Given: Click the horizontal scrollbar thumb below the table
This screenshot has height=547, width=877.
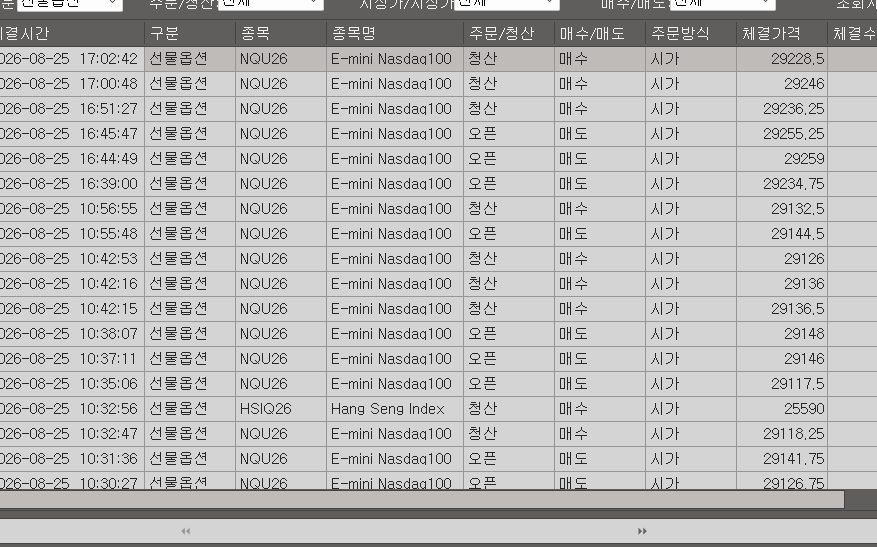Looking at the screenshot, I should click(x=421, y=499).
